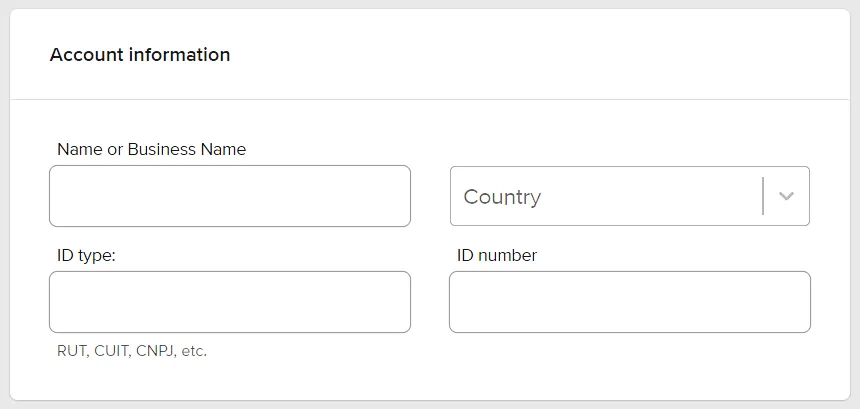Expand the country list via down arrow
The image size is (860, 409).
[x=786, y=196]
